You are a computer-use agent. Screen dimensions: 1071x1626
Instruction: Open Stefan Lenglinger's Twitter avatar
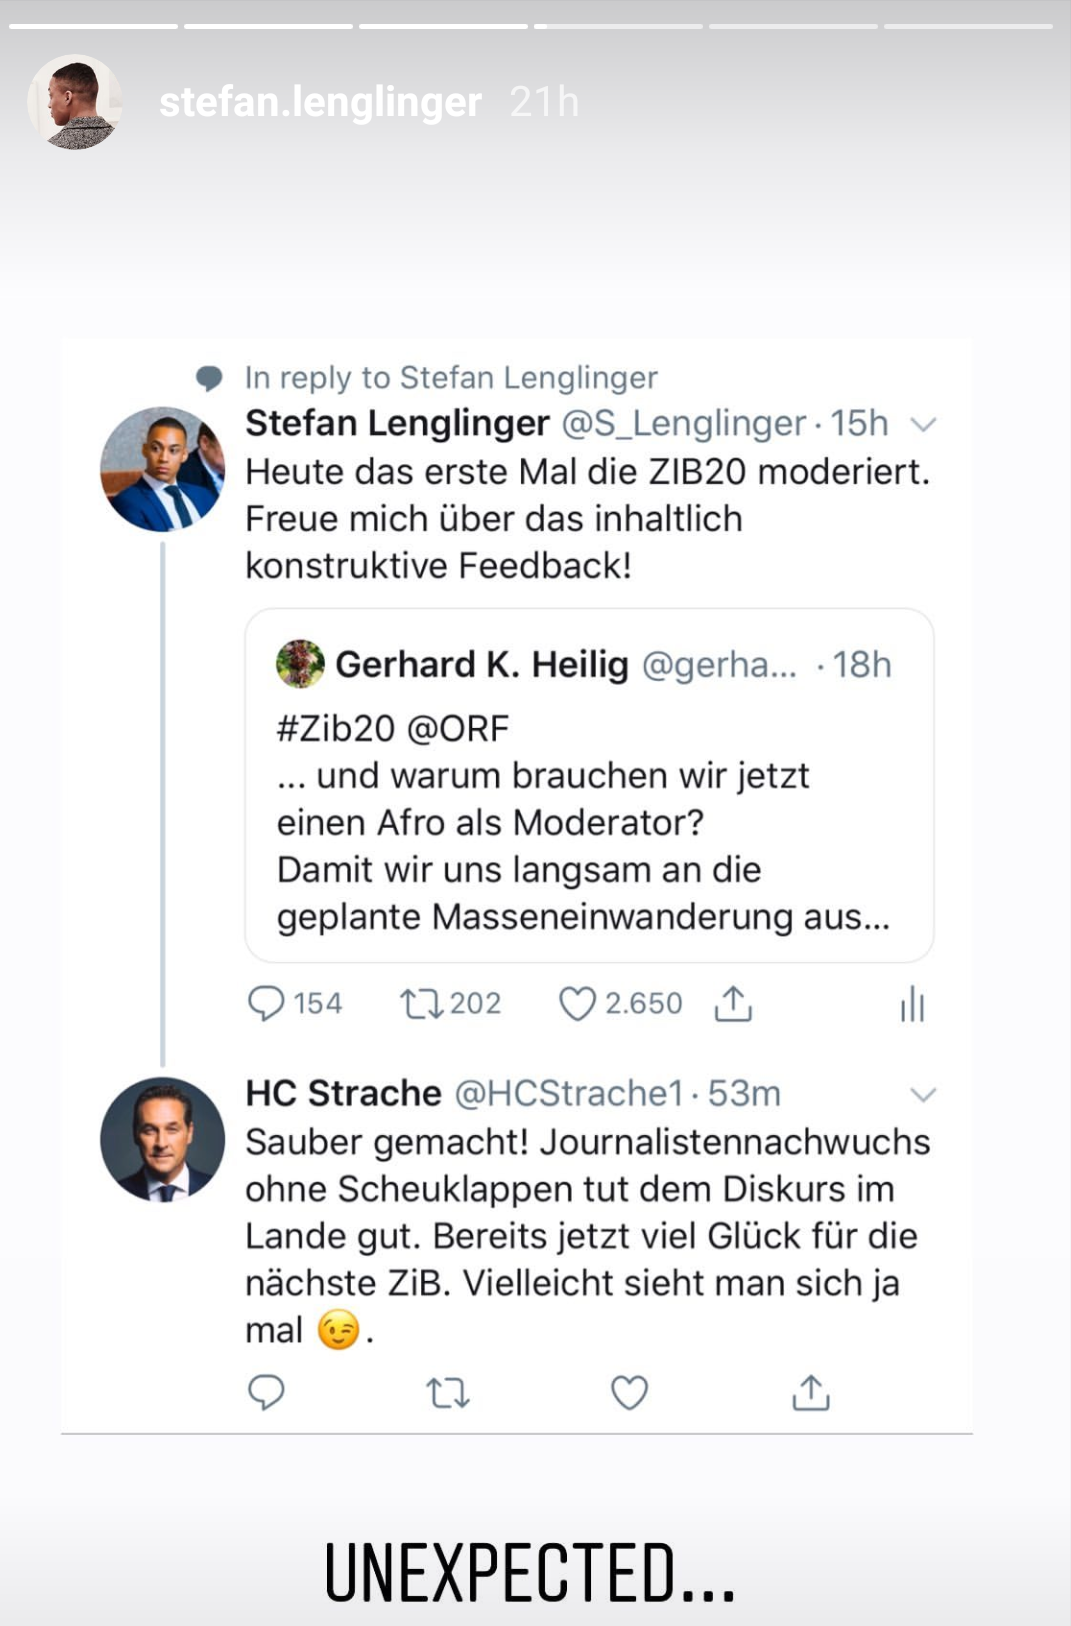(x=162, y=469)
